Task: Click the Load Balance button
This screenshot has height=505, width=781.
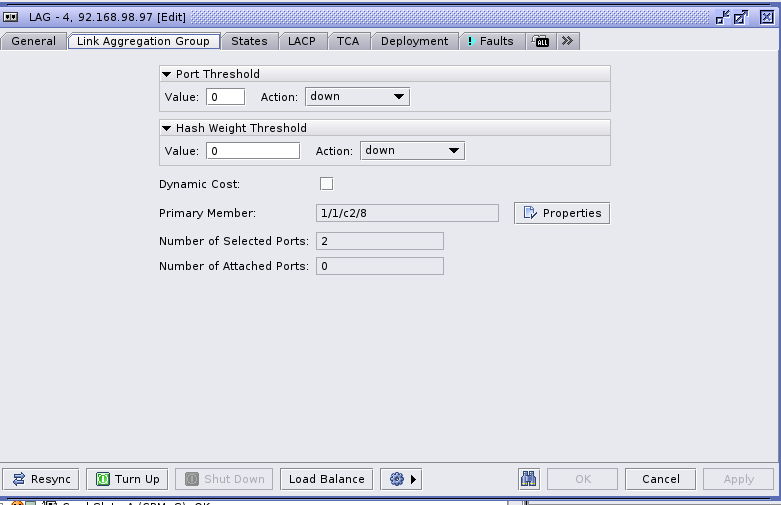Action: coord(327,479)
